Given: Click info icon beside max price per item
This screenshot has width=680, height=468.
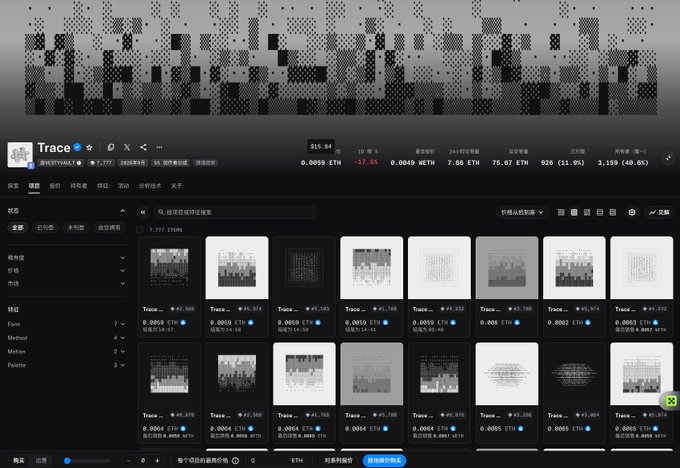Looking at the screenshot, I should [235, 461].
